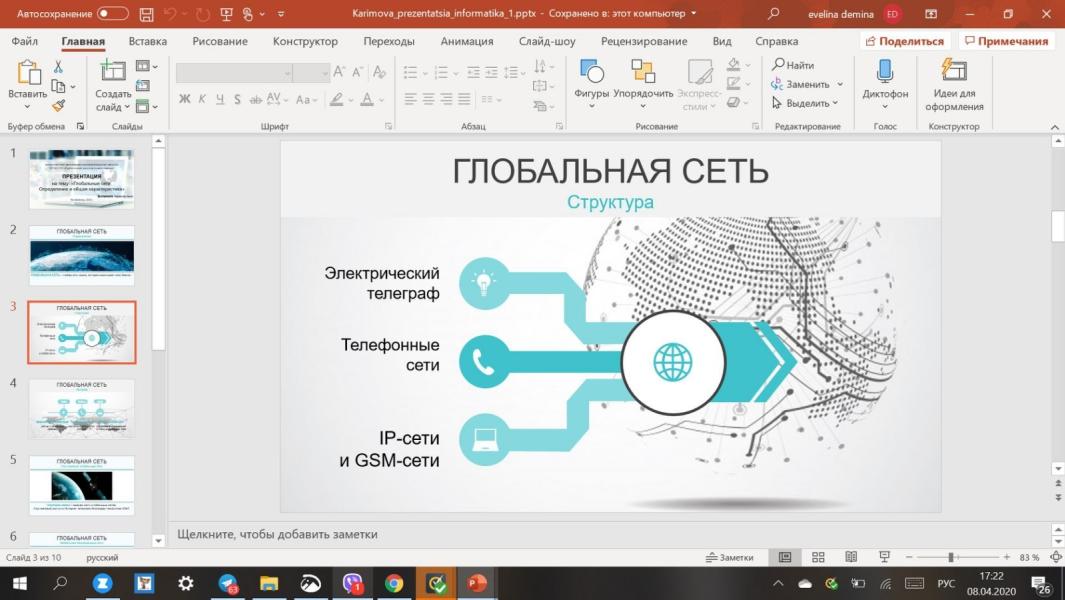Toggle the Заметки notes pane
This screenshot has height=600, width=1065.
tap(729, 557)
